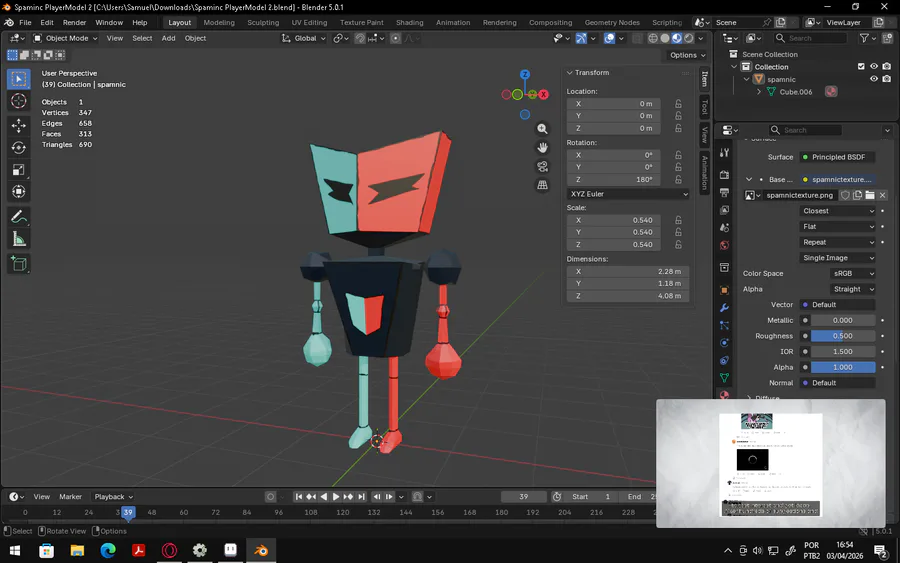900x563 pixels.
Task: Open the Modifiers wrench tab icon
Action: [x=724, y=308]
